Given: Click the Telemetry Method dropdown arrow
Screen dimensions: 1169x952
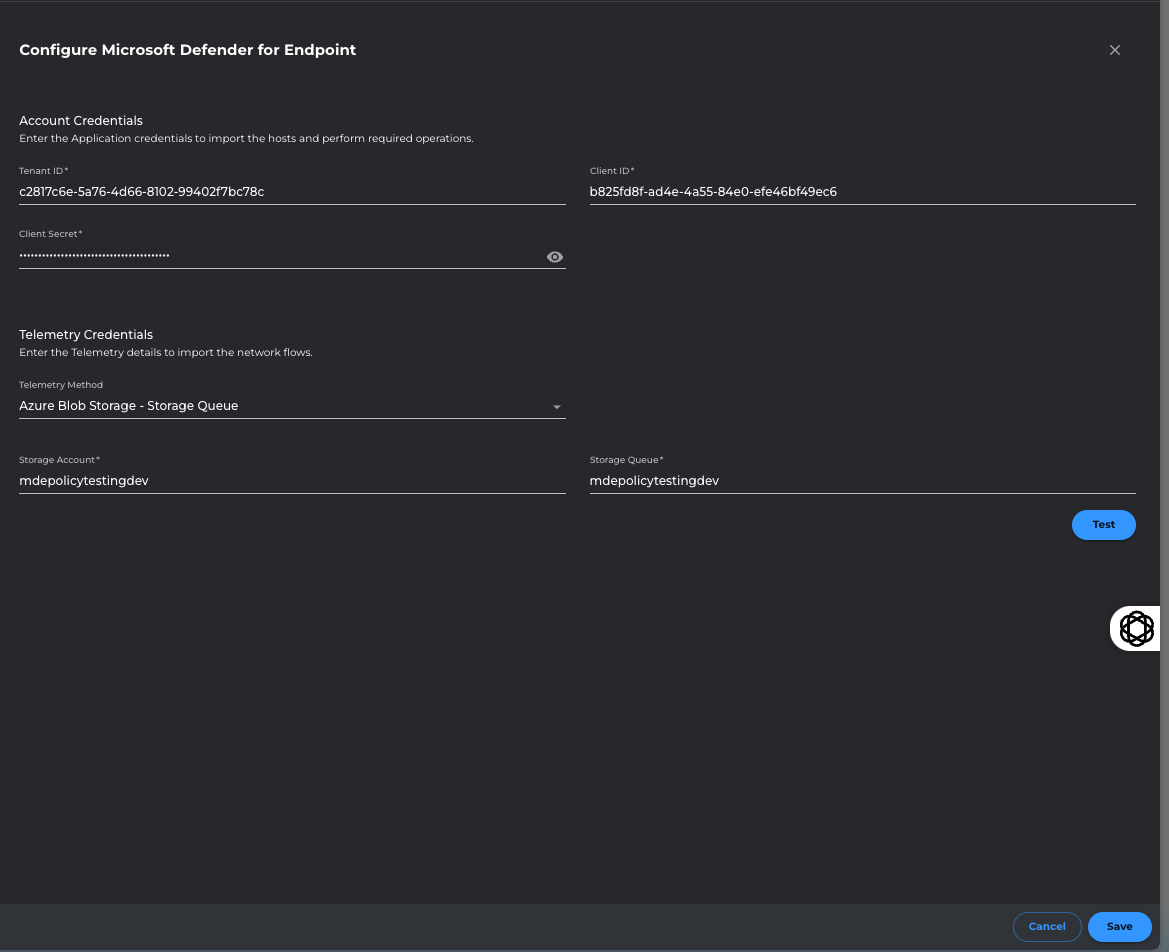Looking at the screenshot, I should pyautogui.click(x=557, y=407).
